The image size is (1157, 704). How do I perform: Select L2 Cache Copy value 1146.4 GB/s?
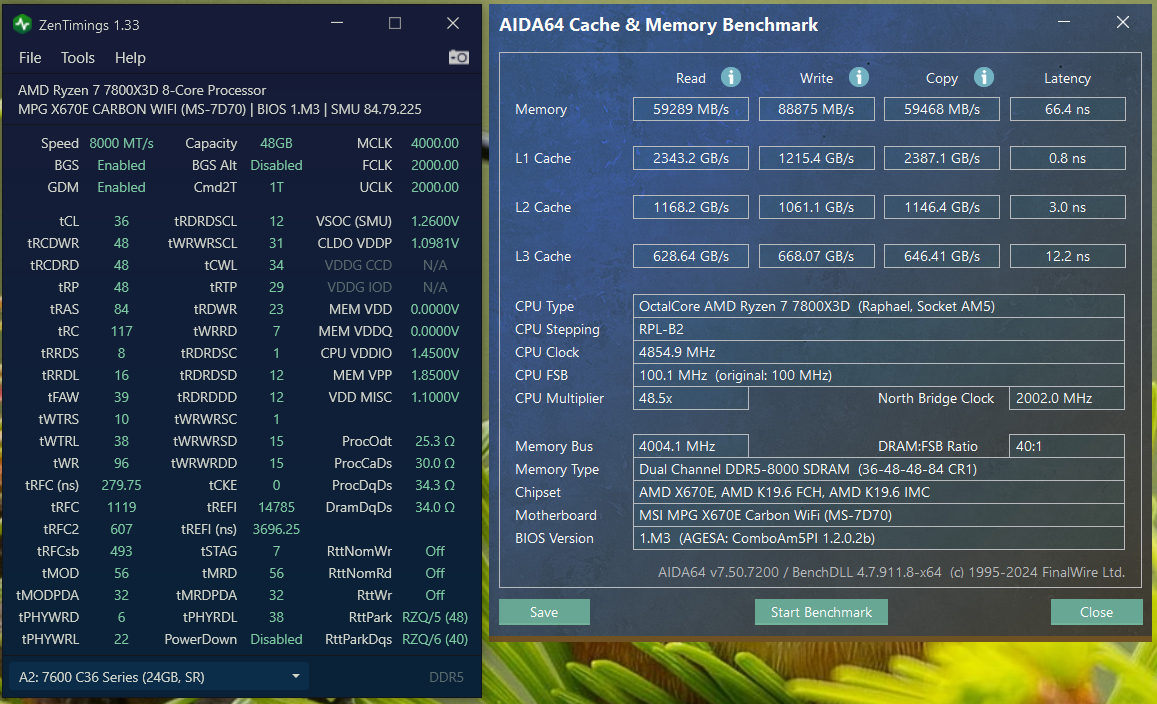click(942, 207)
